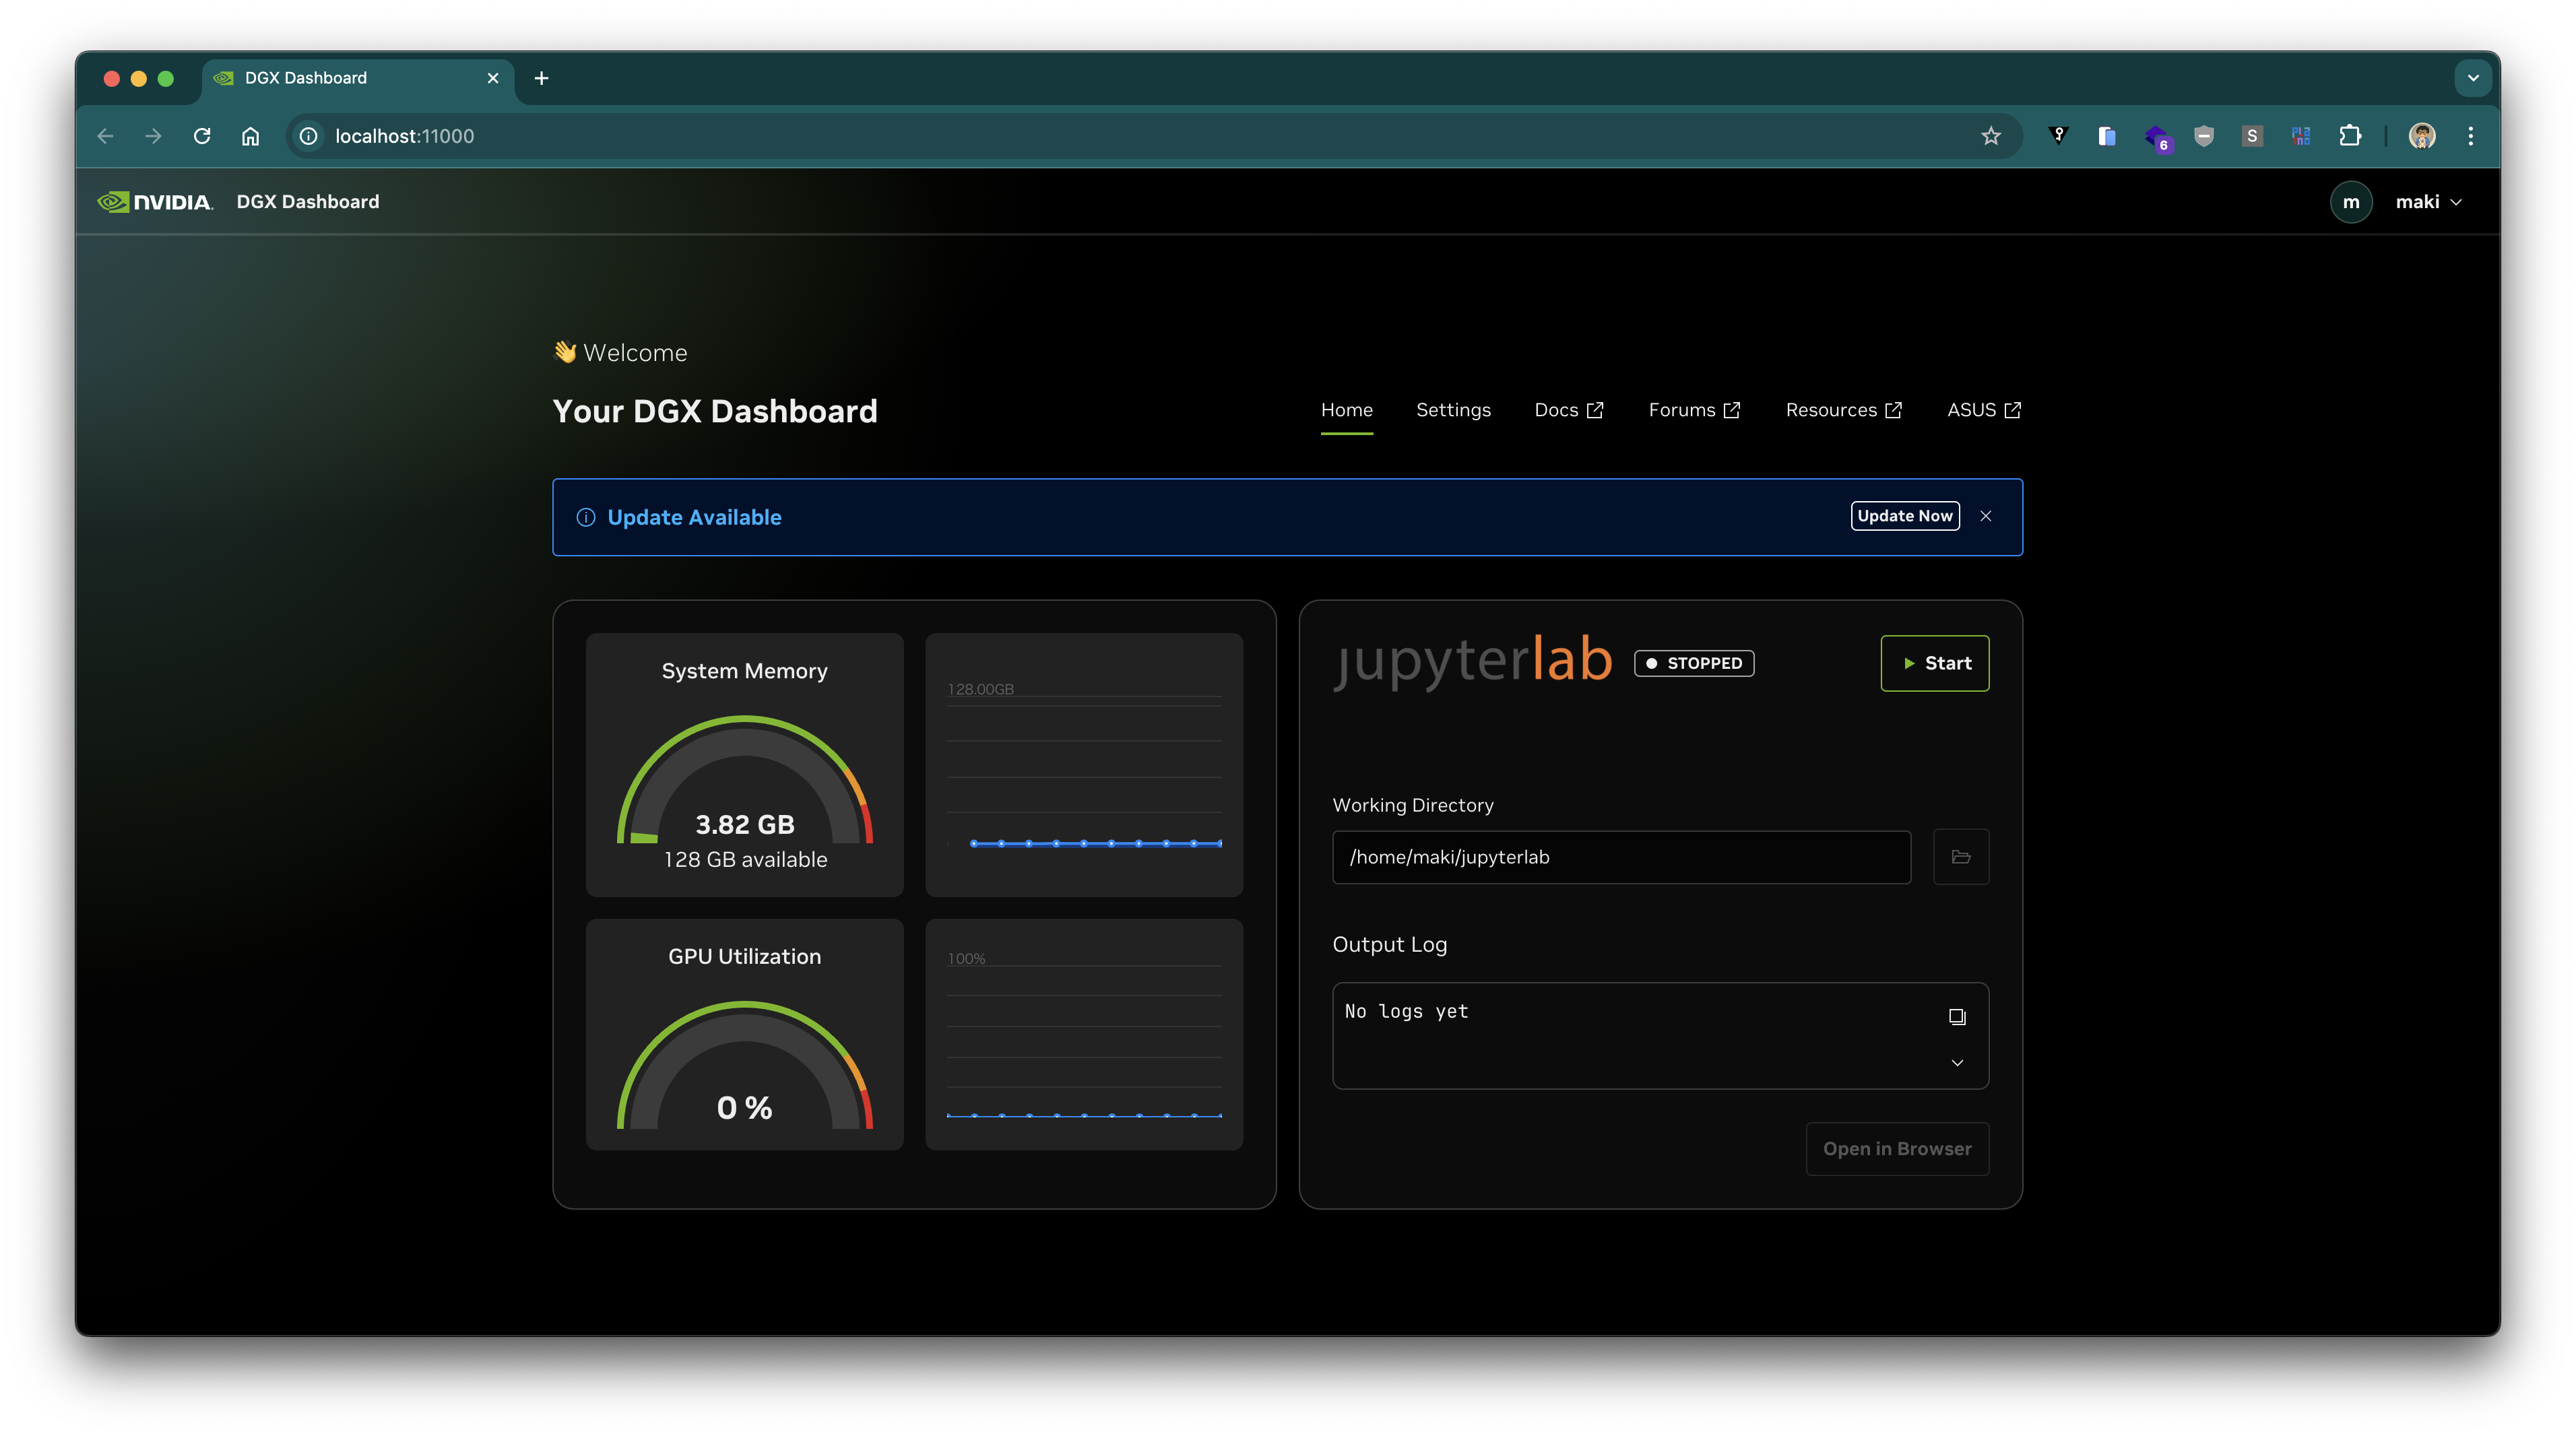Image resolution: width=2576 pixels, height=1436 pixels.
Task: Switch to the Settings tab
Action: [1453, 410]
